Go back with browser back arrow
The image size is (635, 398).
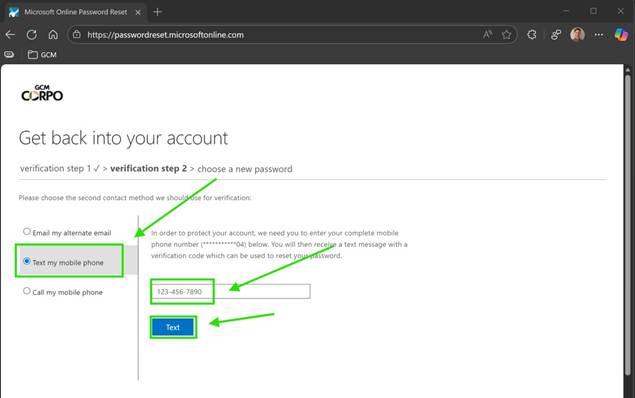[x=10, y=35]
